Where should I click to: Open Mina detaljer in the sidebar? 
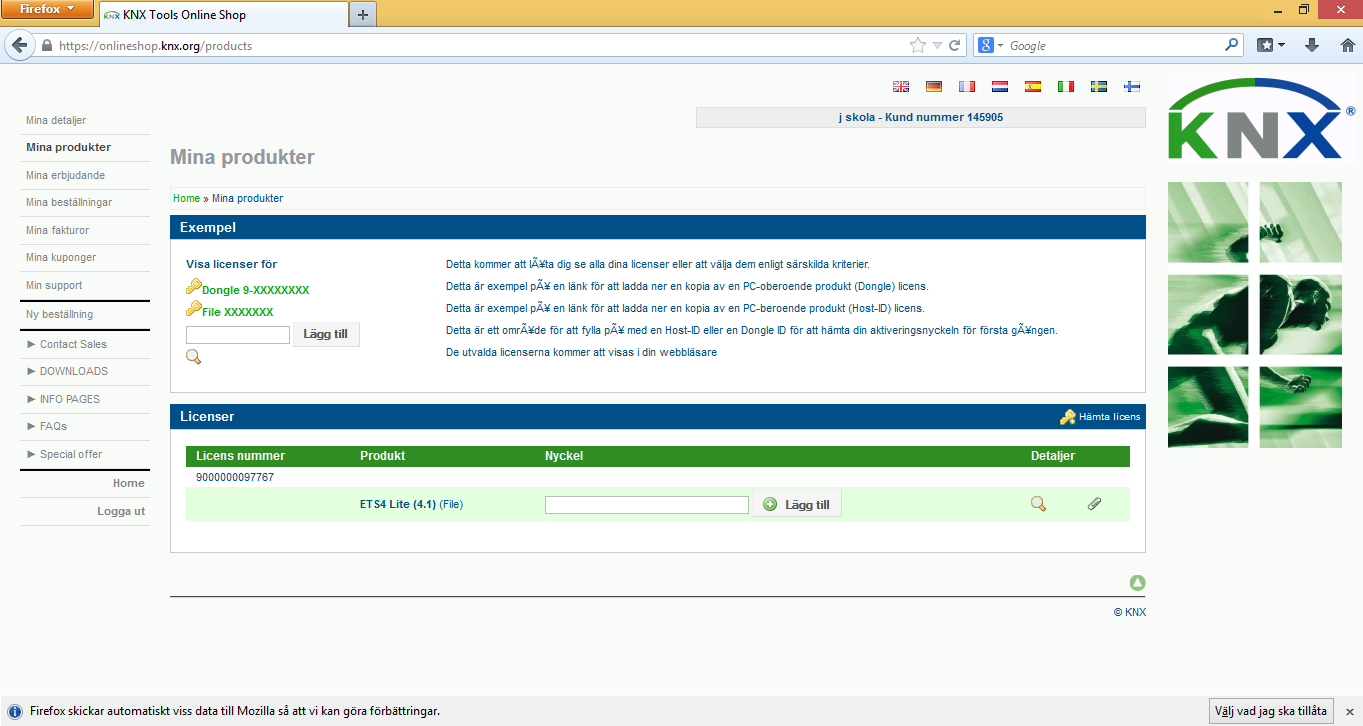(56, 120)
